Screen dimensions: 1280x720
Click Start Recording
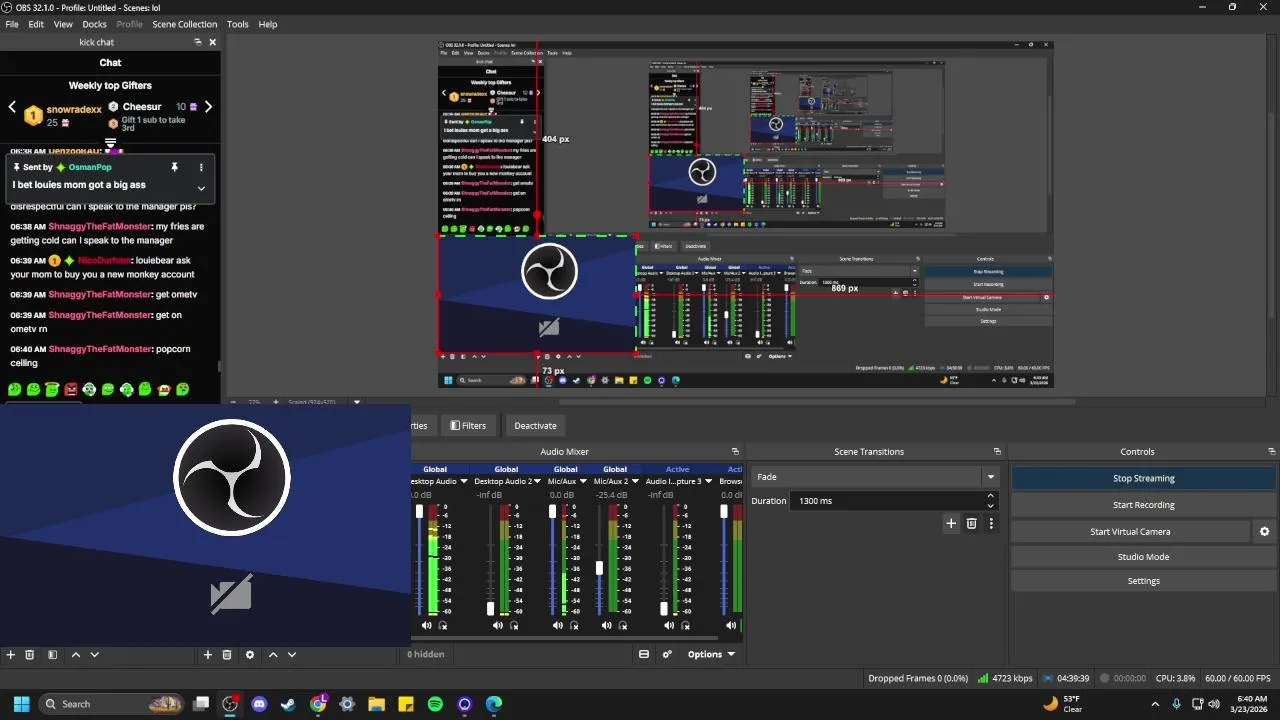pyautogui.click(x=1144, y=505)
